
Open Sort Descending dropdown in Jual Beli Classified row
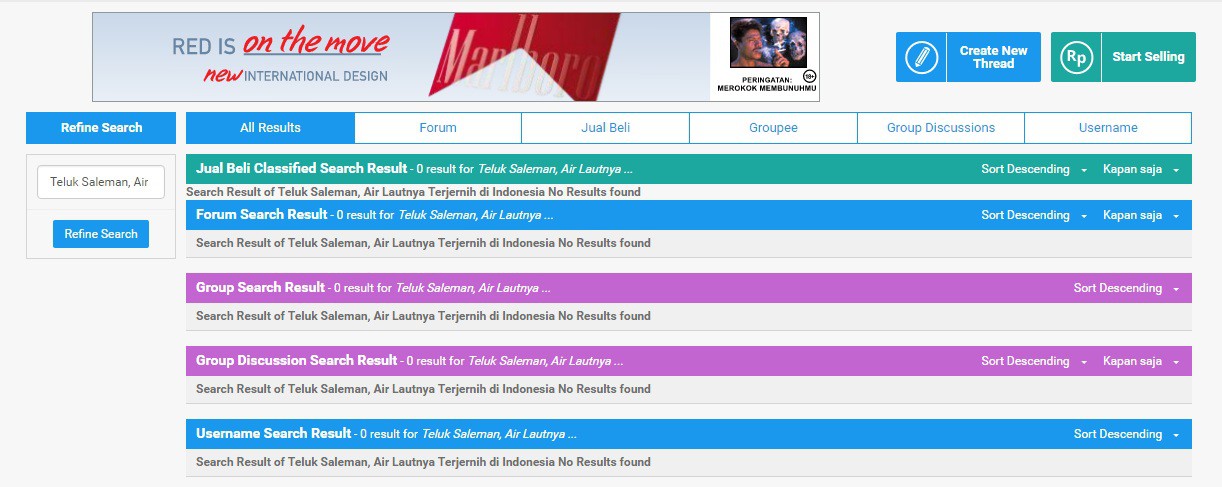1034,169
